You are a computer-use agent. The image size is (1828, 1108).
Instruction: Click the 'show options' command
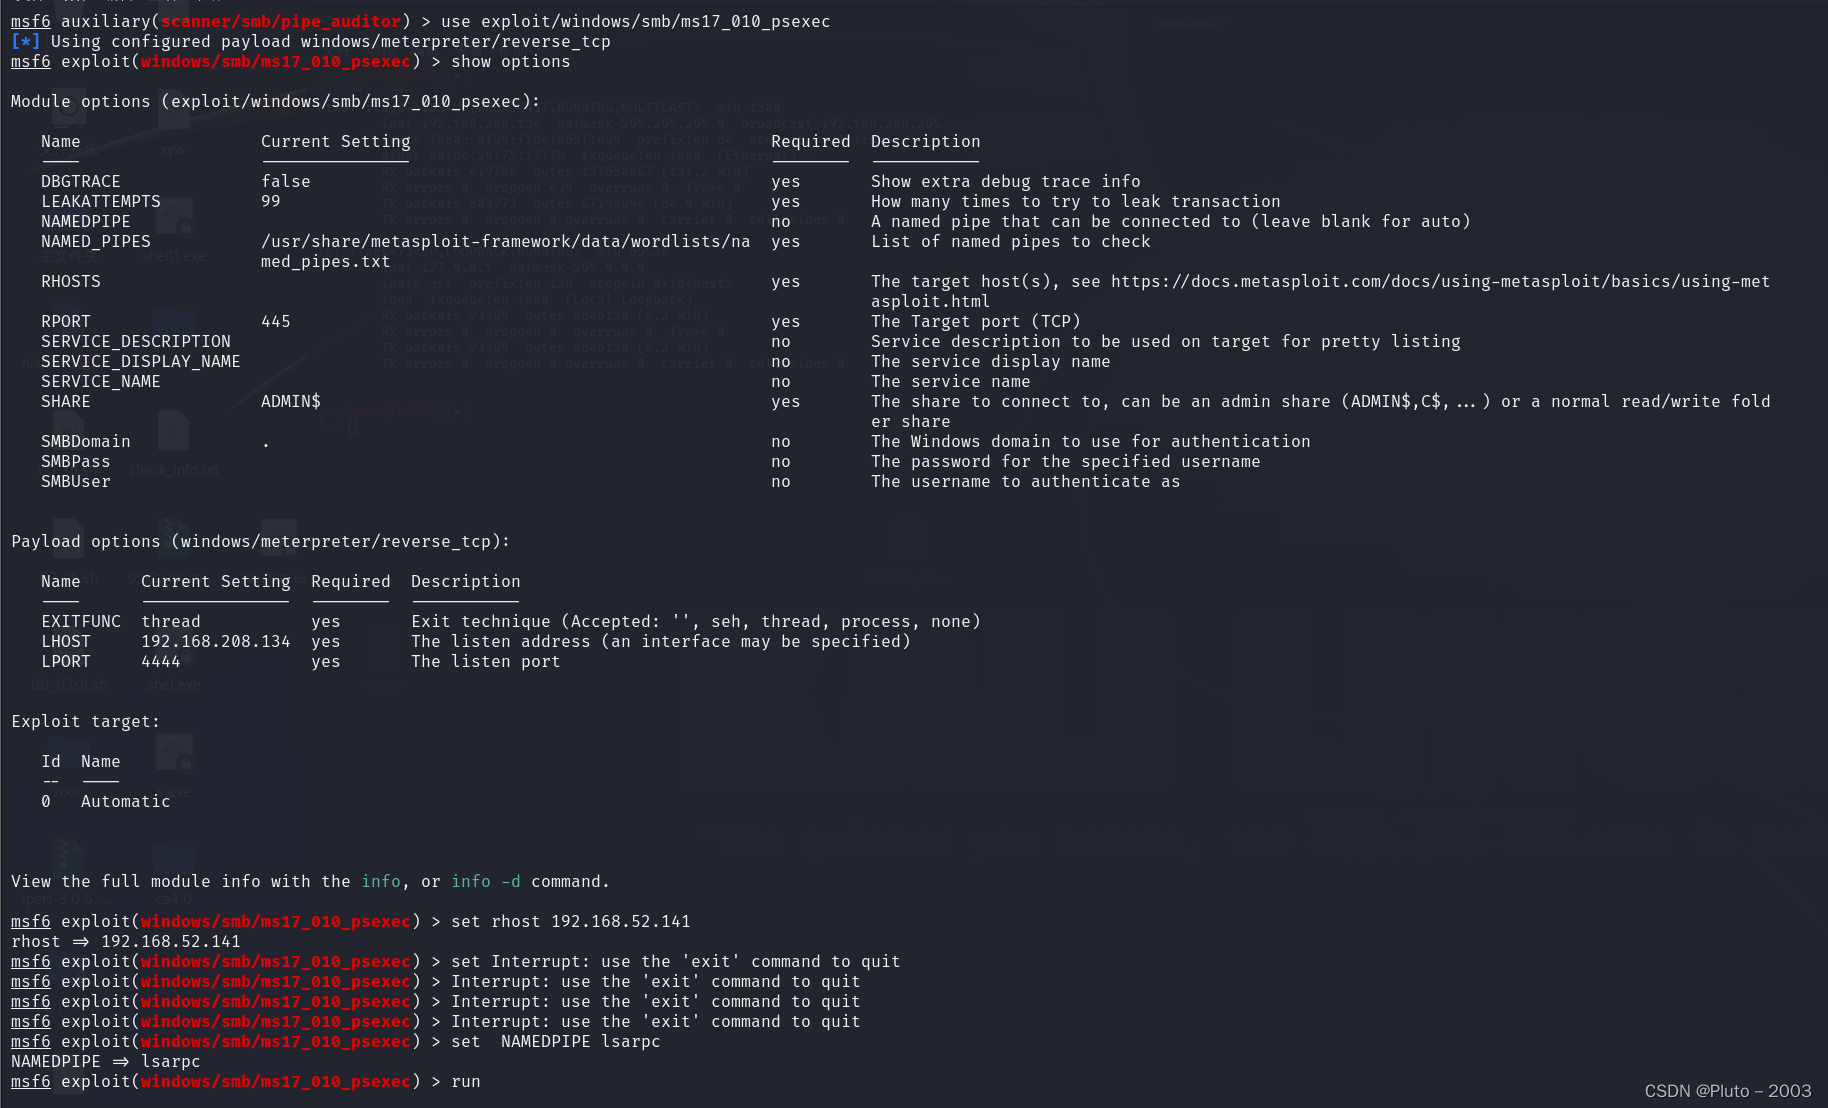tap(511, 62)
